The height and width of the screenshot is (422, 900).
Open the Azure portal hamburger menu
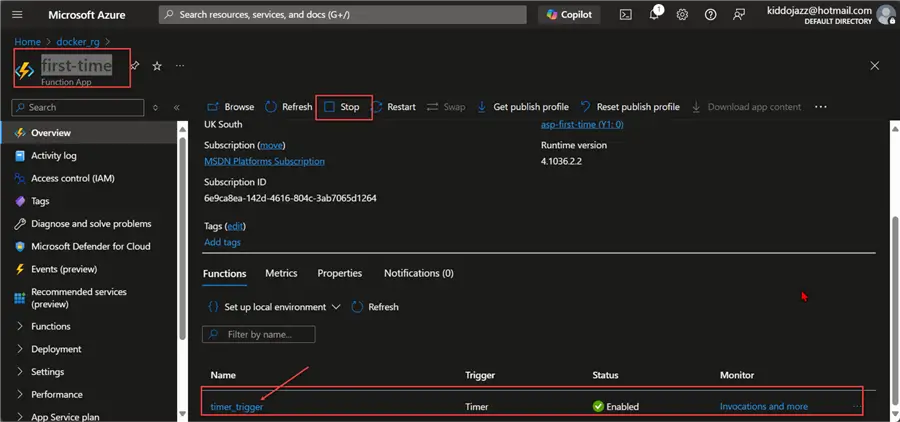click(17, 15)
